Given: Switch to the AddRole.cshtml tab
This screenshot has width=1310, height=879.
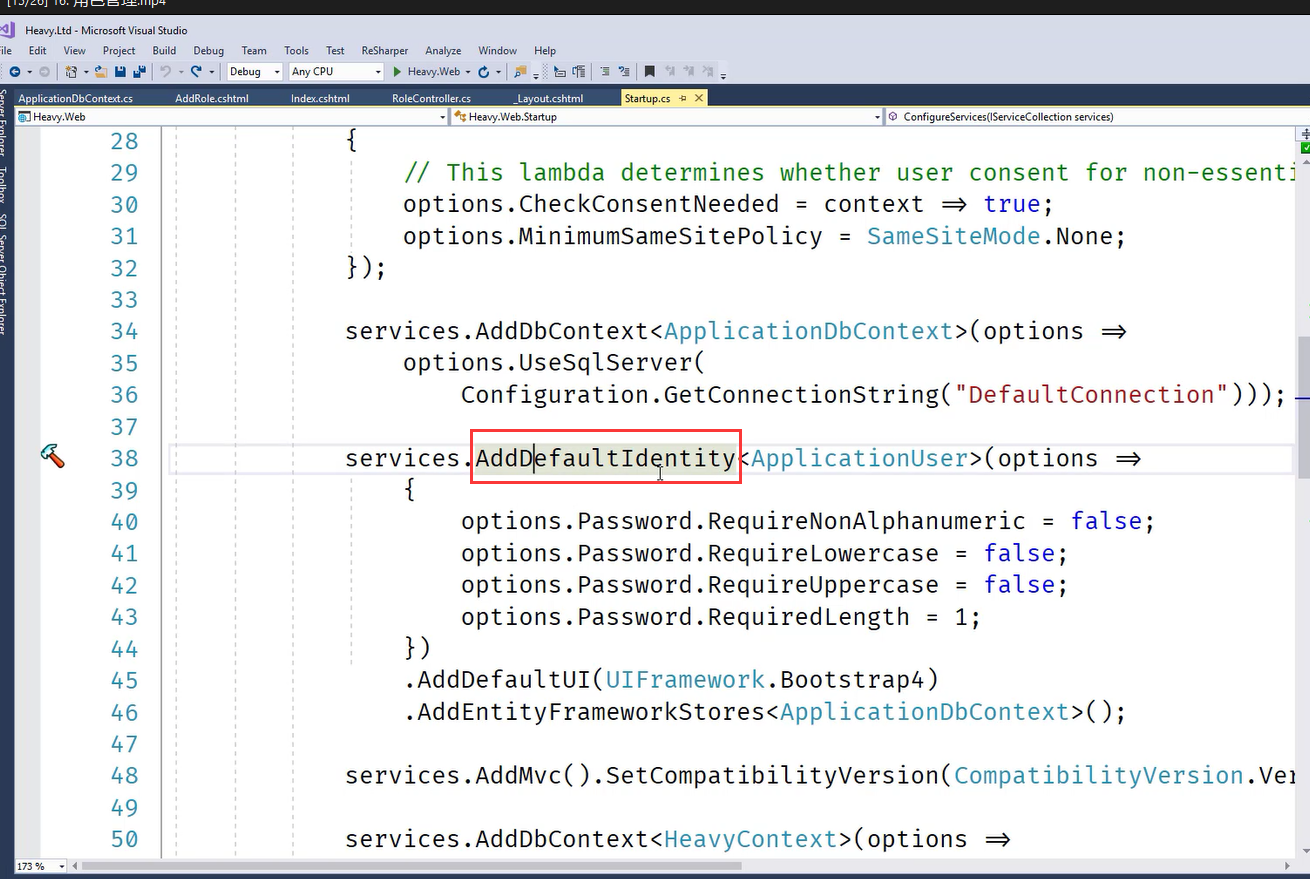Looking at the screenshot, I should coord(211,98).
